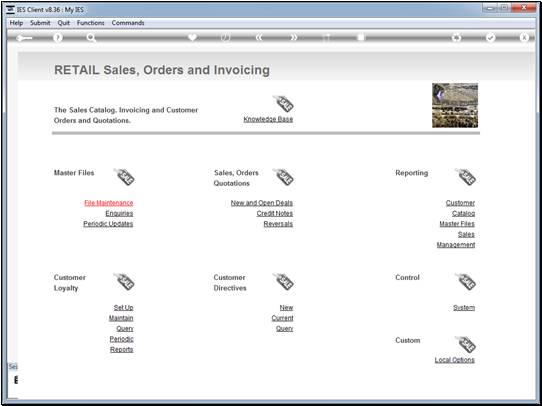Click the sale tag beside Reporting
Image resolution: width=542 pixels, height=406 pixels.
click(x=465, y=177)
